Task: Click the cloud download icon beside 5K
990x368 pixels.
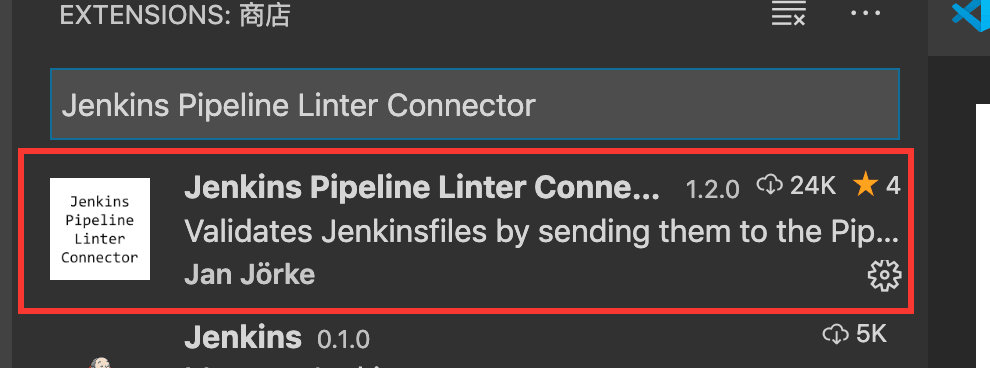Action: 835,335
